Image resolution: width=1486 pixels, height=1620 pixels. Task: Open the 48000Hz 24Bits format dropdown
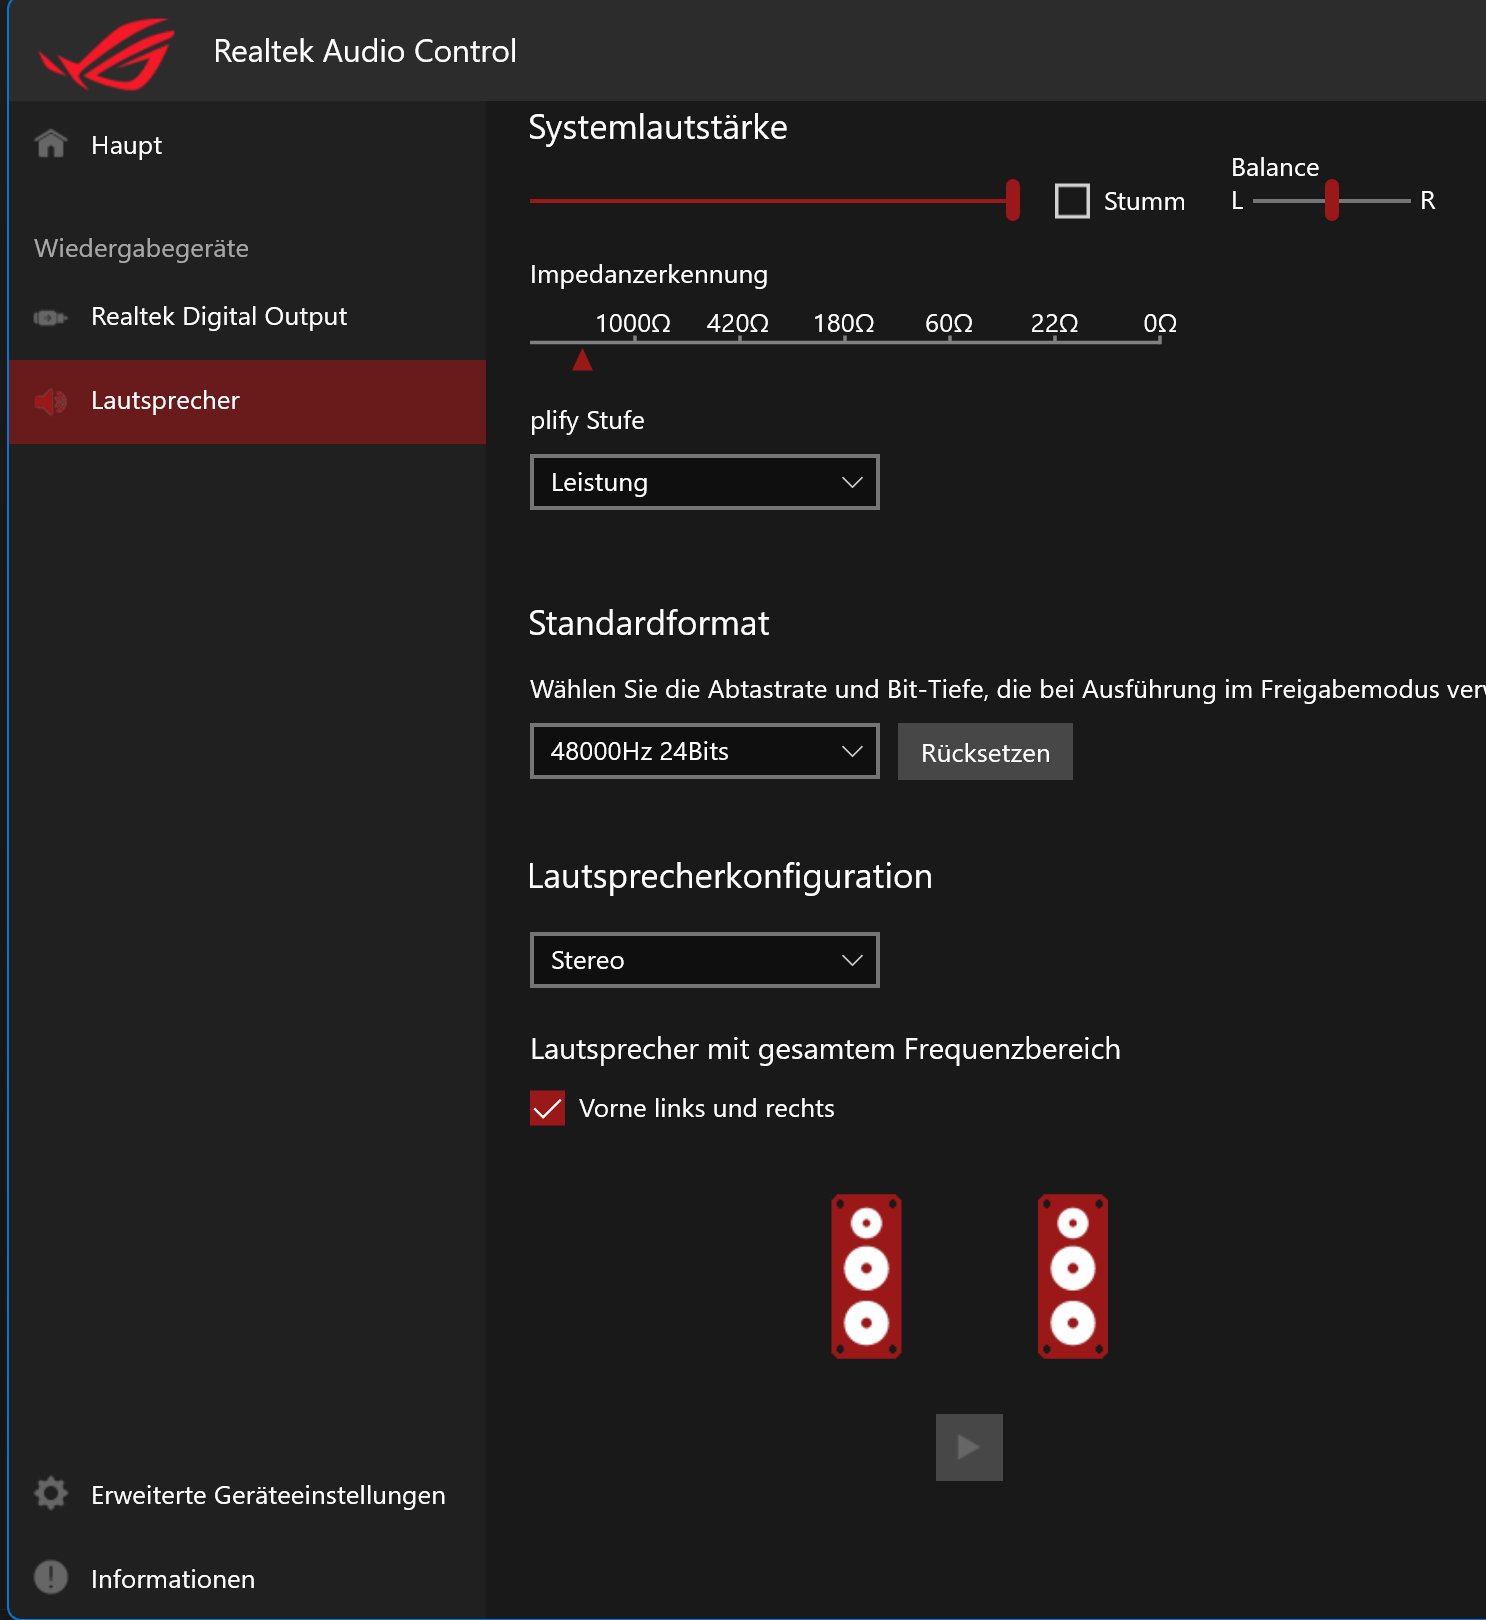click(x=705, y=751)
